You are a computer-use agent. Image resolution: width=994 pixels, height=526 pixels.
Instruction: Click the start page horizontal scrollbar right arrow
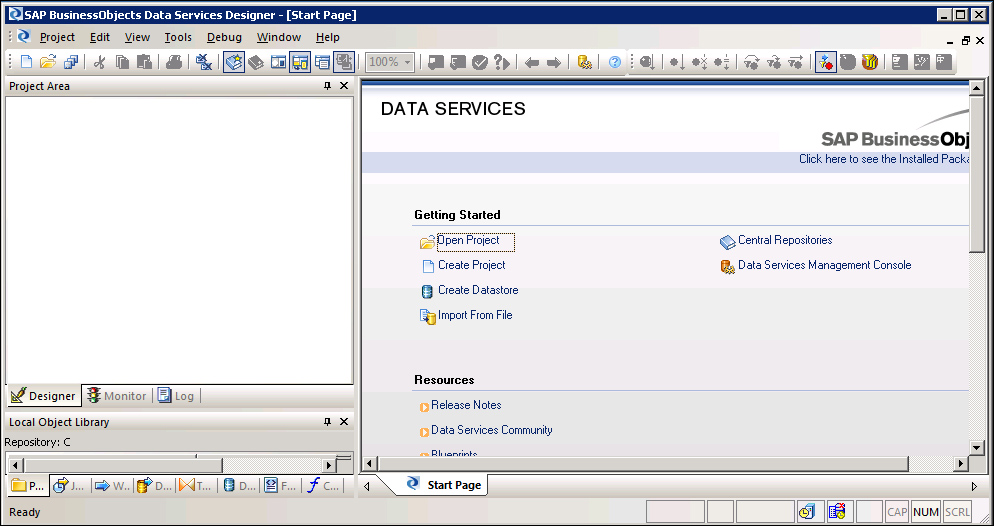[961, 465]
